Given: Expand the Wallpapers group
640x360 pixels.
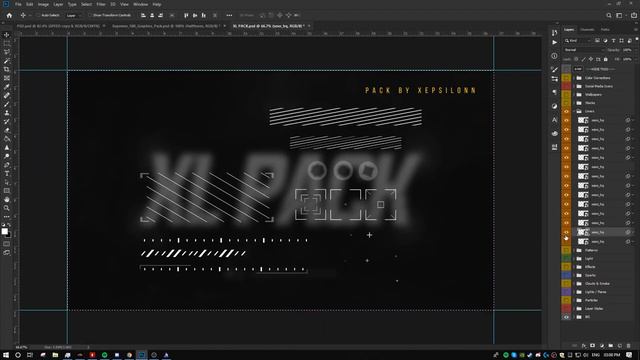Looking at the screenshot, I should (574, 94).
